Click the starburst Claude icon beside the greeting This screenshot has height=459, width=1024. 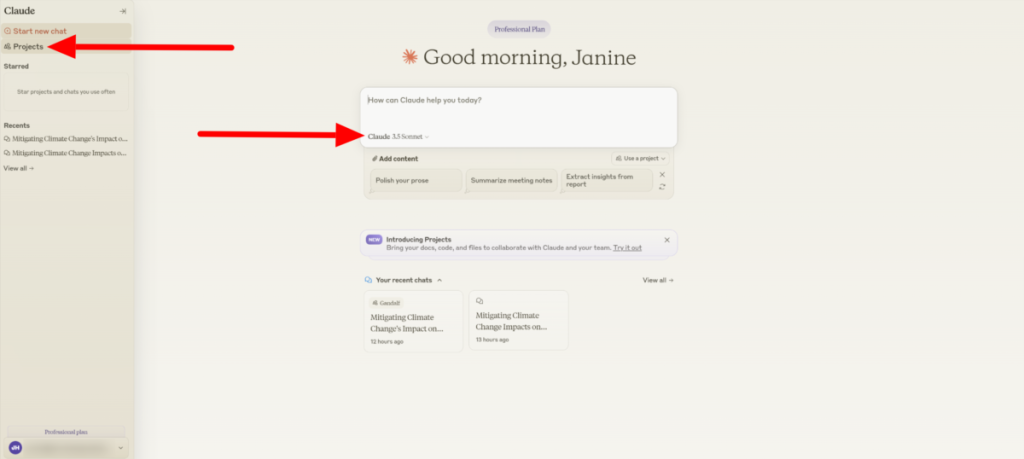[x=409, y=57]
